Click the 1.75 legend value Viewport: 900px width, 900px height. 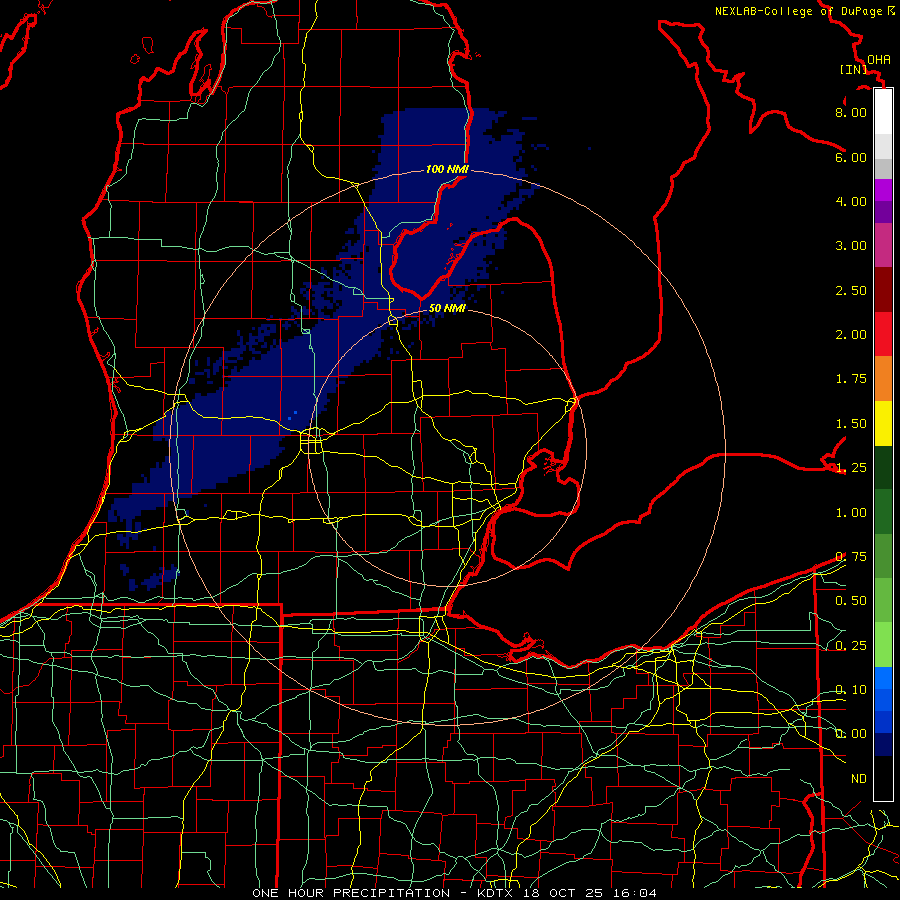[x=851, y=379]
